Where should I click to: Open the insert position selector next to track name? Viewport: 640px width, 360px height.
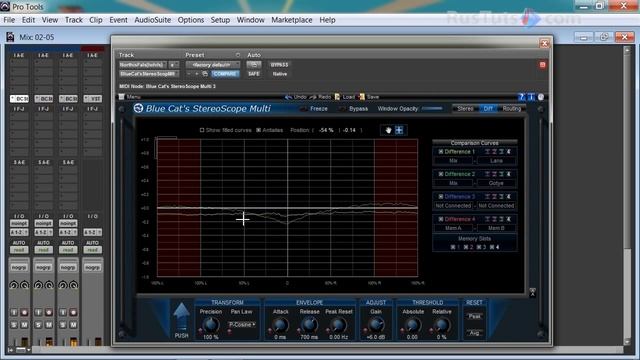click(x=174, y=64)
